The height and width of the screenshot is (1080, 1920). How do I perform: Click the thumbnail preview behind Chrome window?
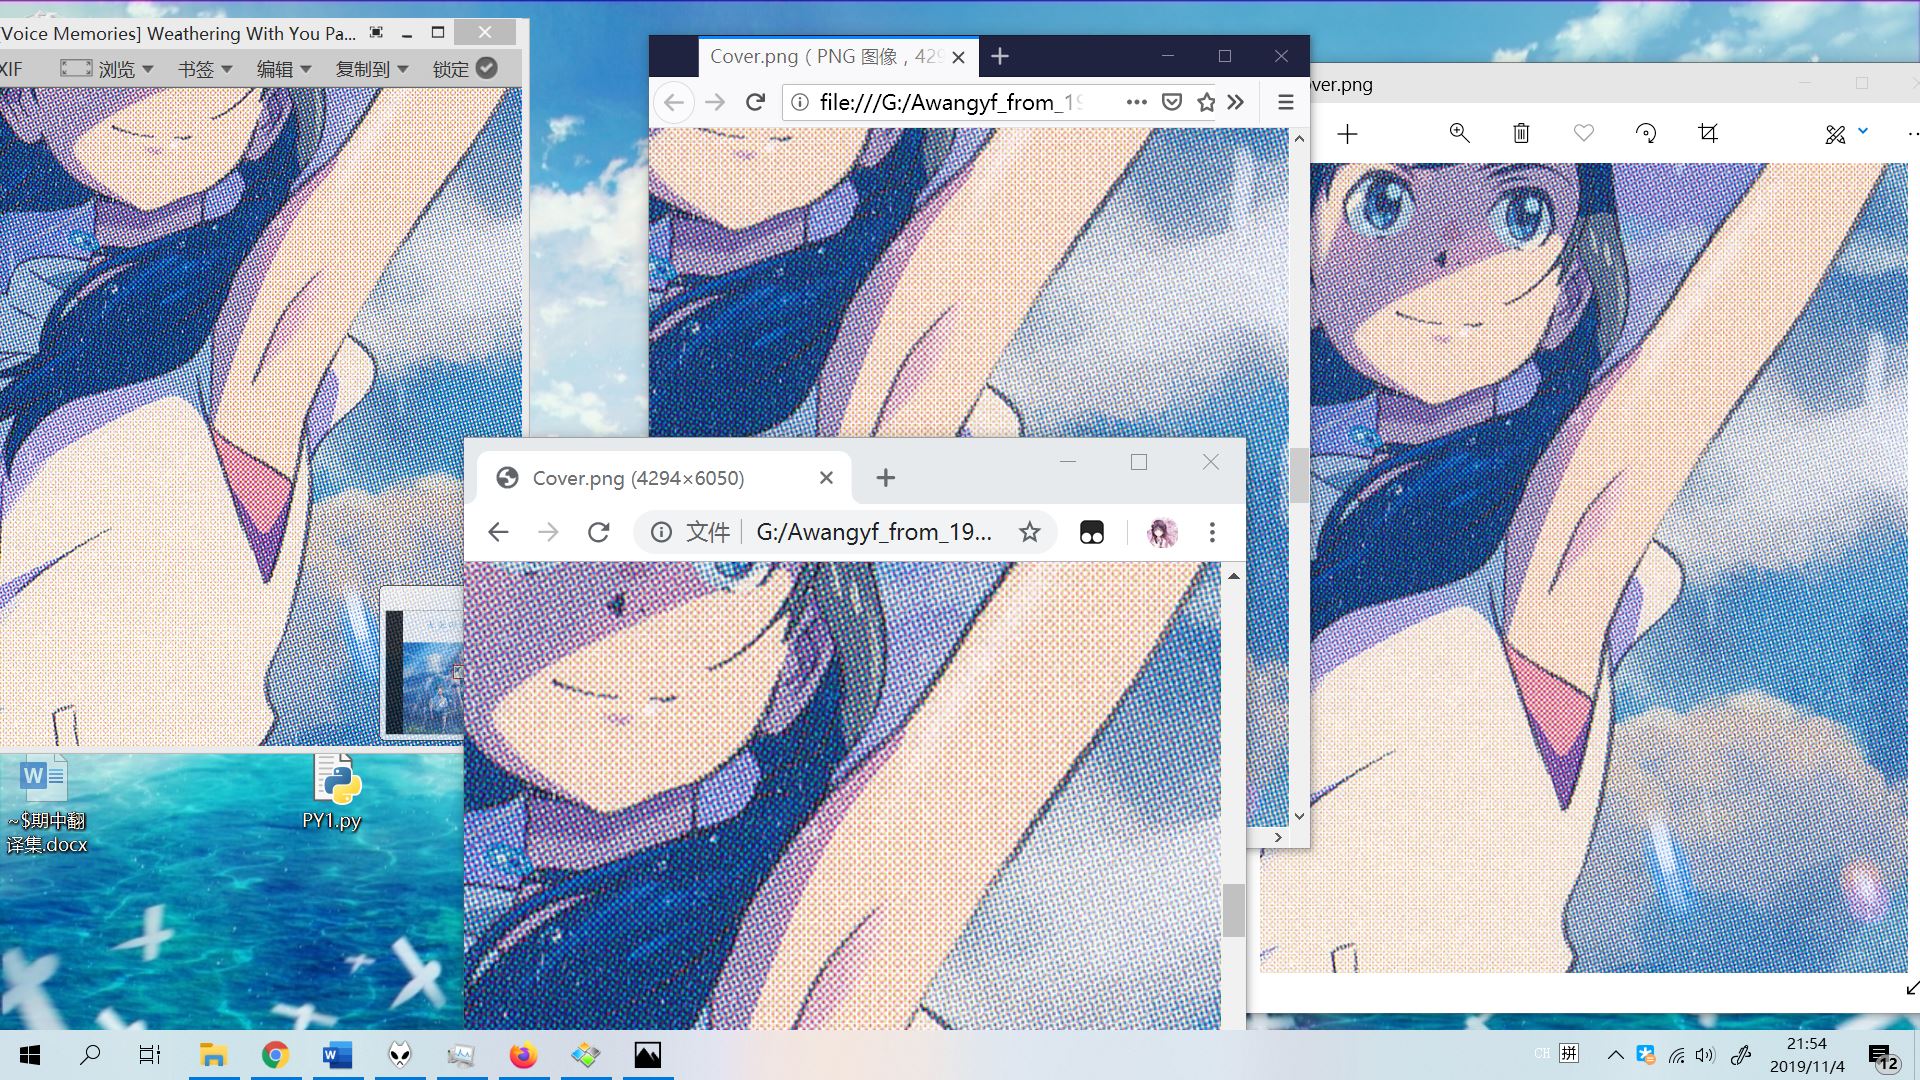[423, 662]
